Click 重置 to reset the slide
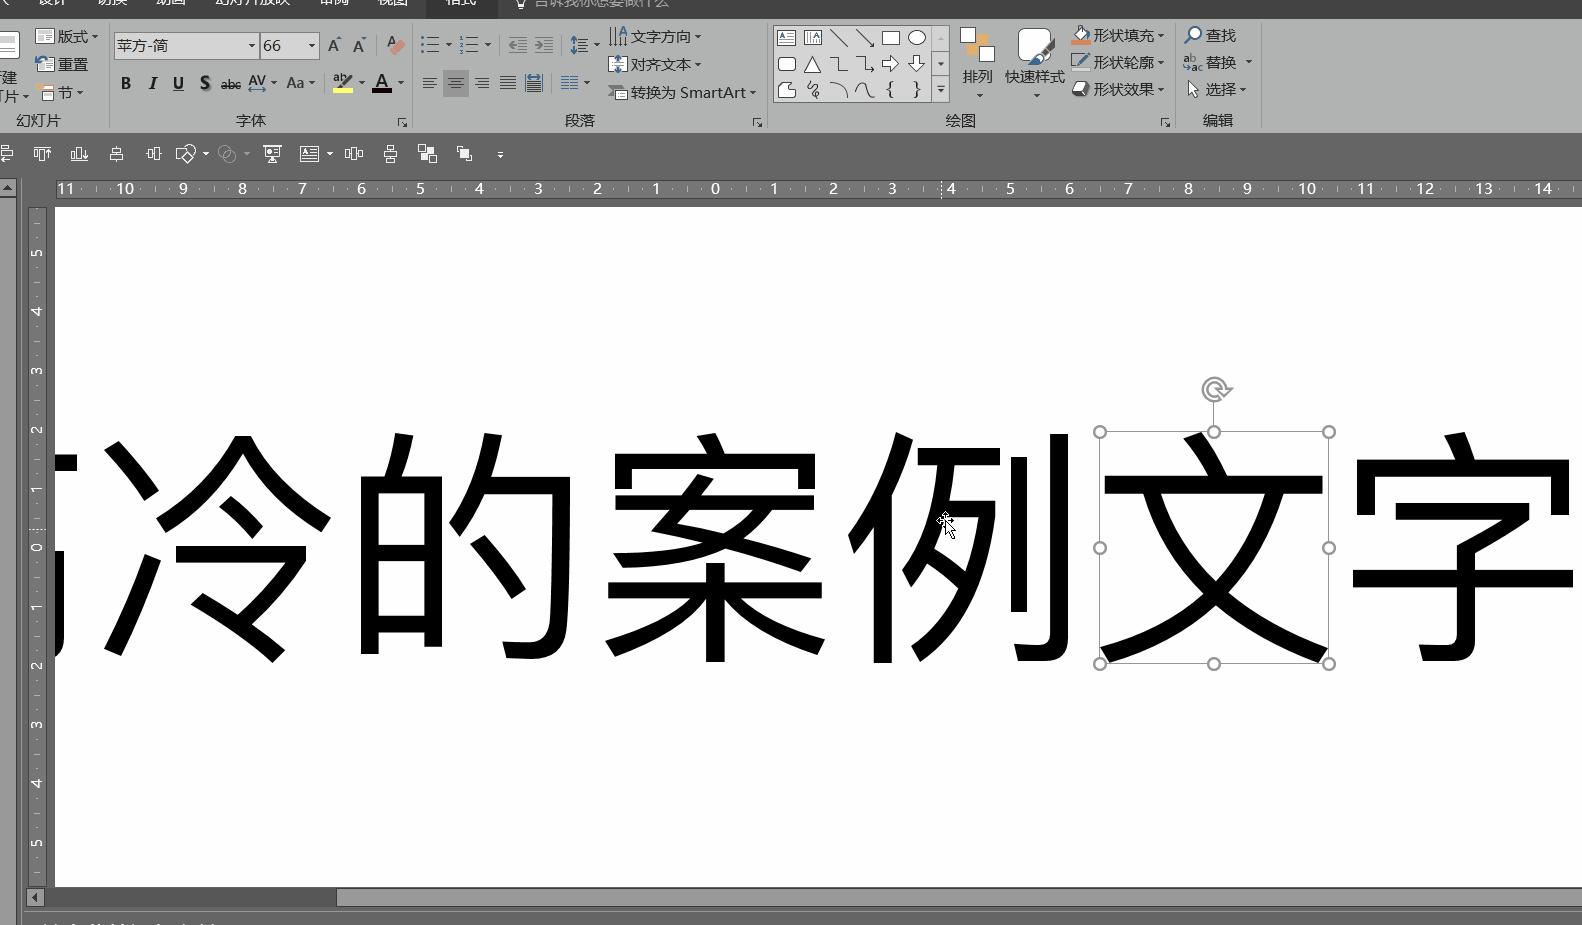The height and width of the screenshot is (925, 1582). pos(62,64)
